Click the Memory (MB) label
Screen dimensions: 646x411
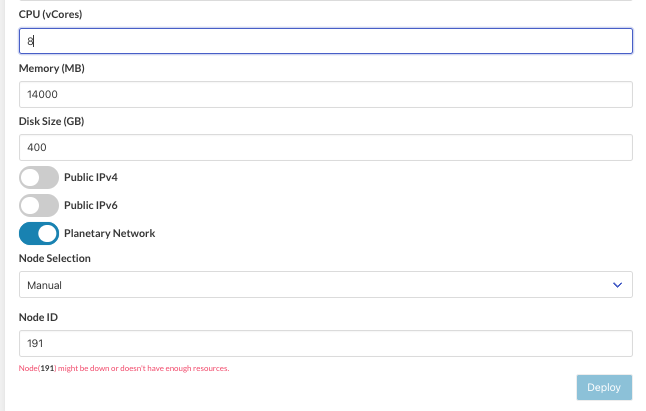51,68
